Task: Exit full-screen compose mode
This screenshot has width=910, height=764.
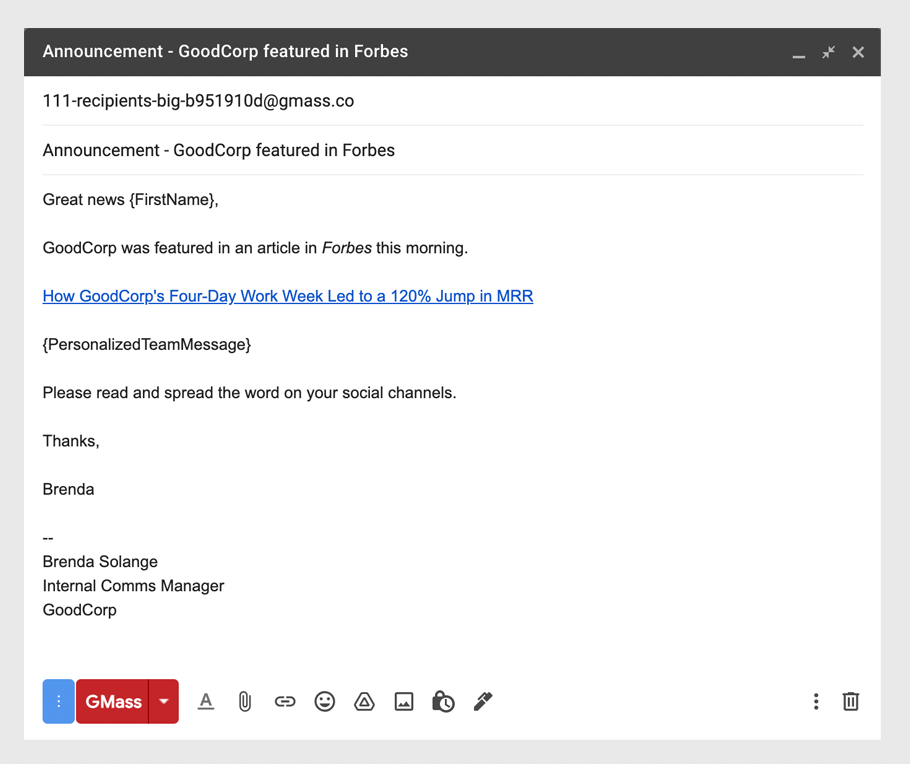Action: (828, 52)
